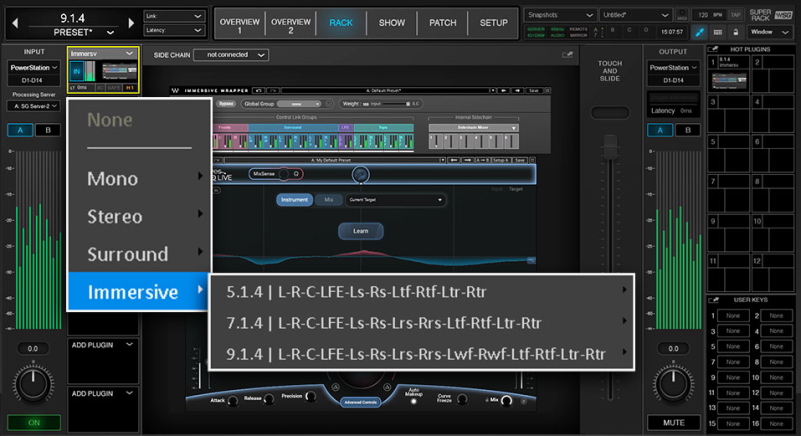Open the Mono submenu

(x=139, y=178)
